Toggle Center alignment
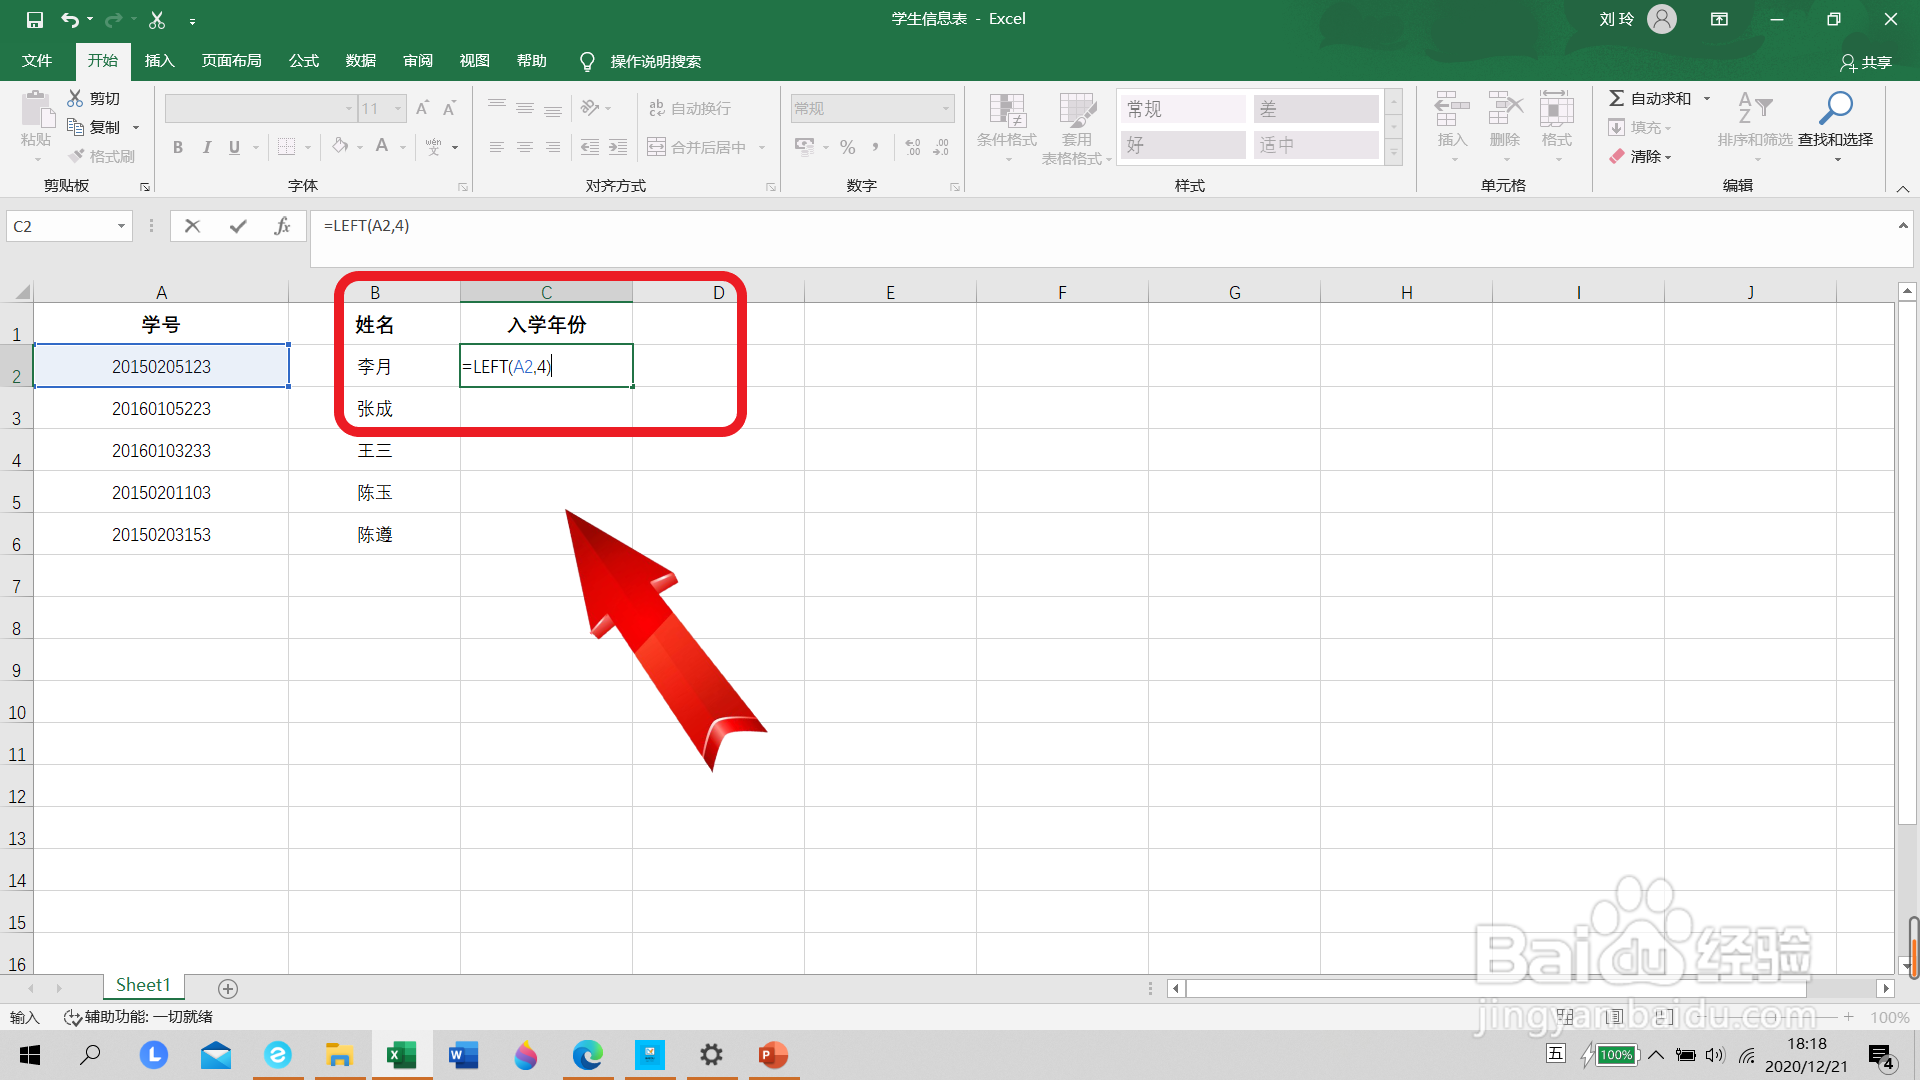1920x1080 pixels. [525, 147]
